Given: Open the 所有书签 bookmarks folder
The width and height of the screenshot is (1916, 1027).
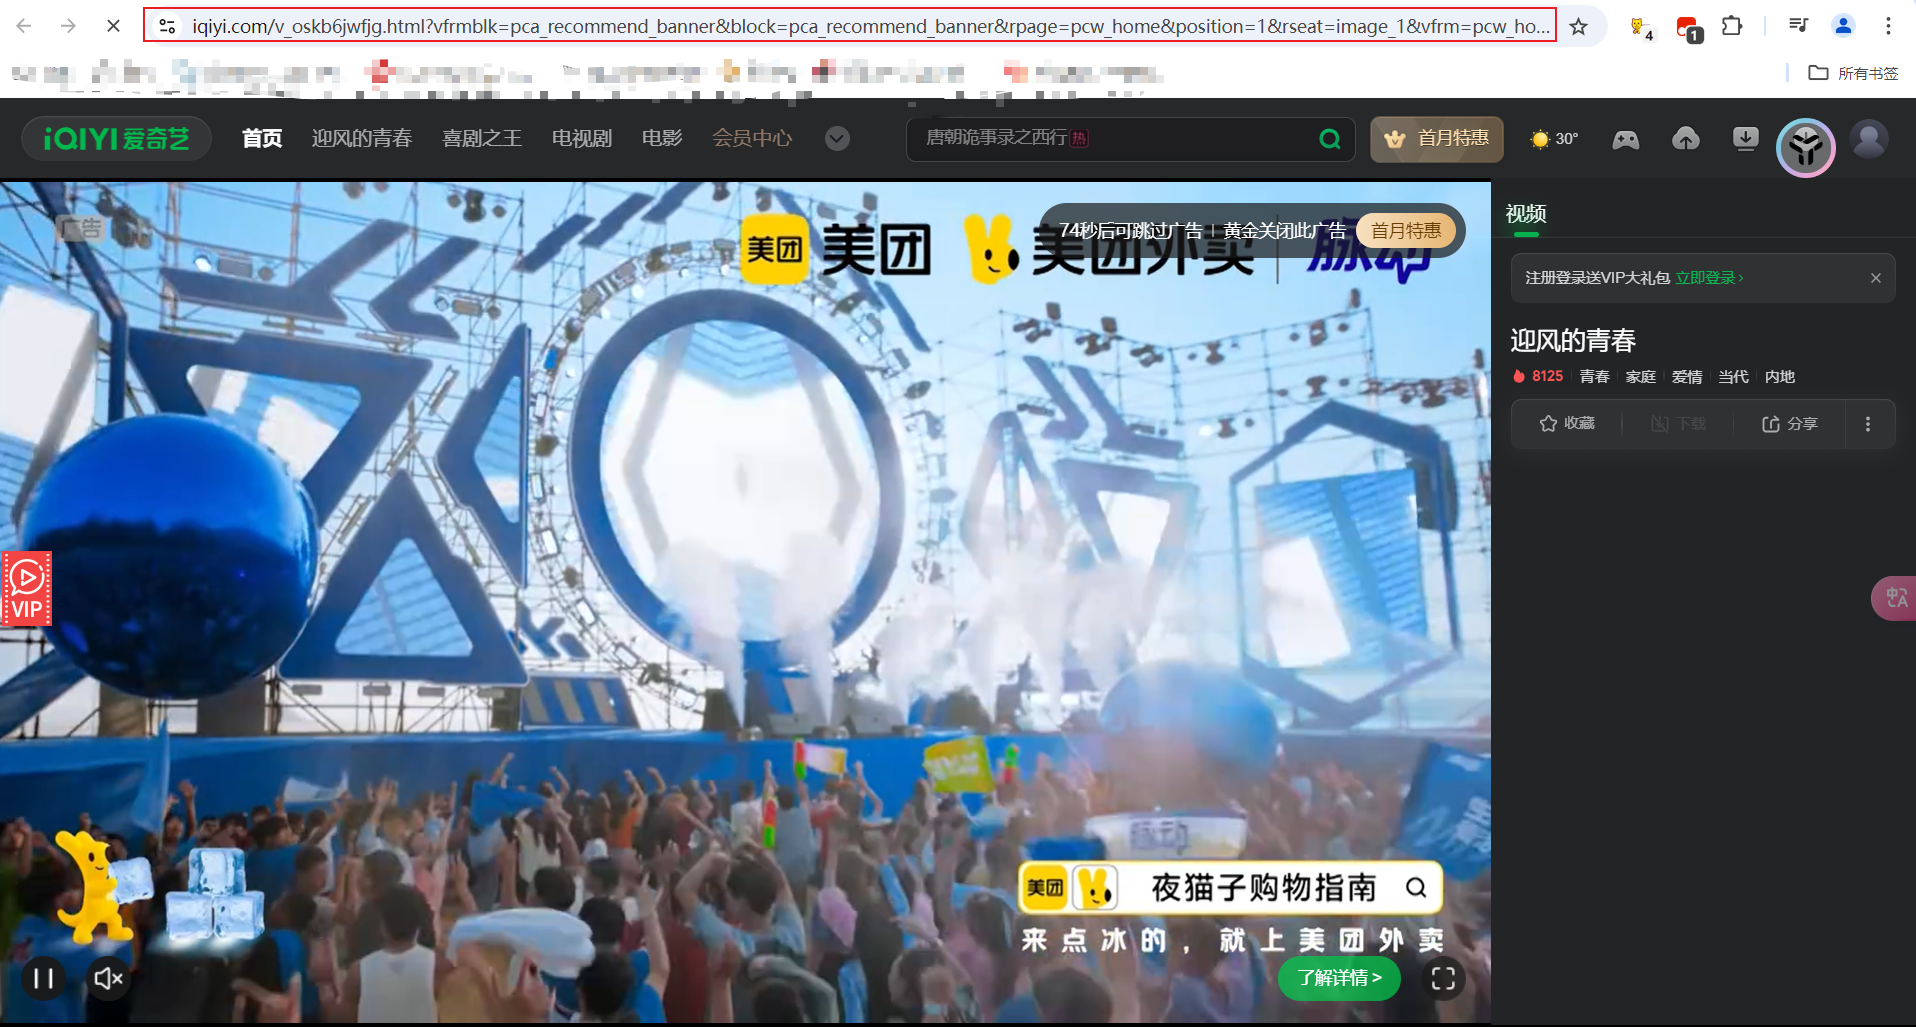Looking at the screenshot, I should (1854, 73).
